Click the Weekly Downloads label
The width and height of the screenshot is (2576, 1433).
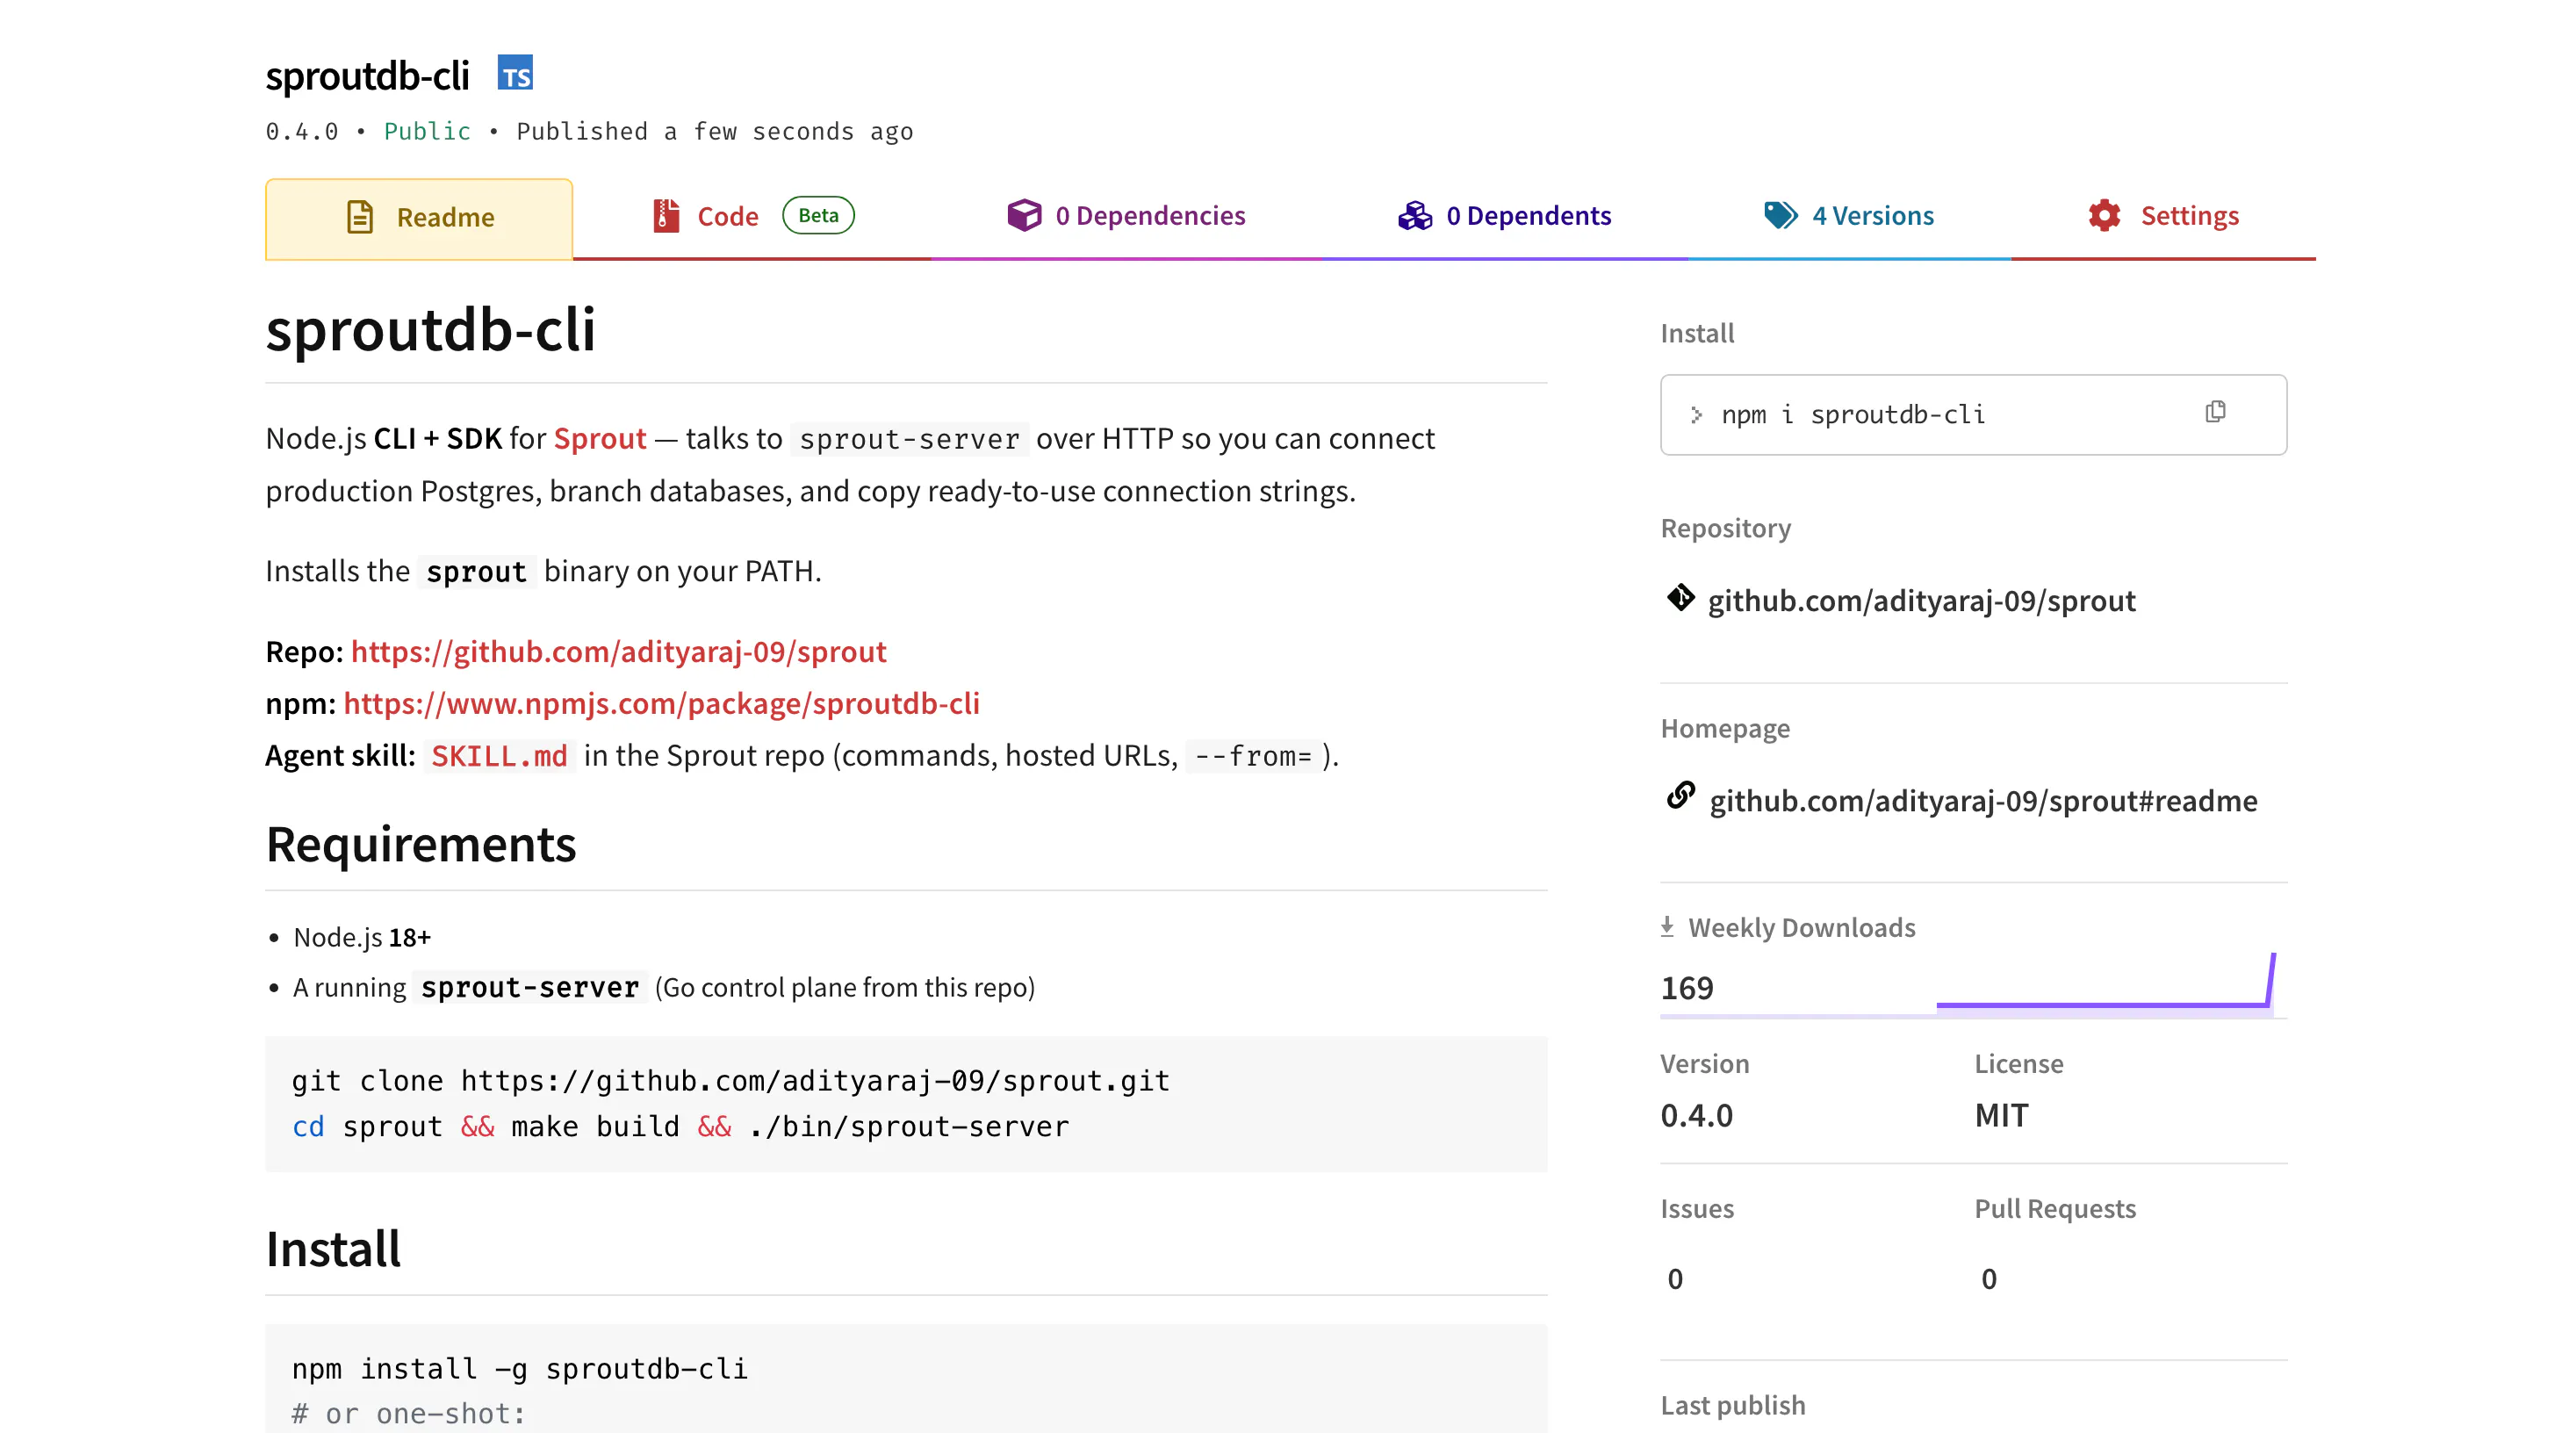tap(1802, 927)
